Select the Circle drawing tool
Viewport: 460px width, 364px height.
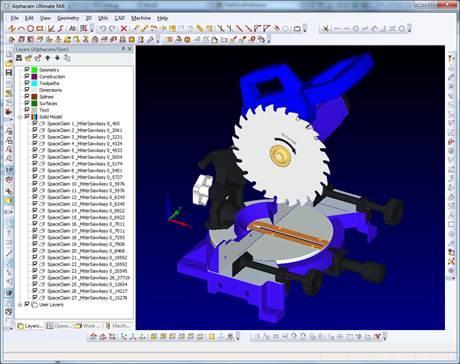pyautogui.click(x=30, y=29)
